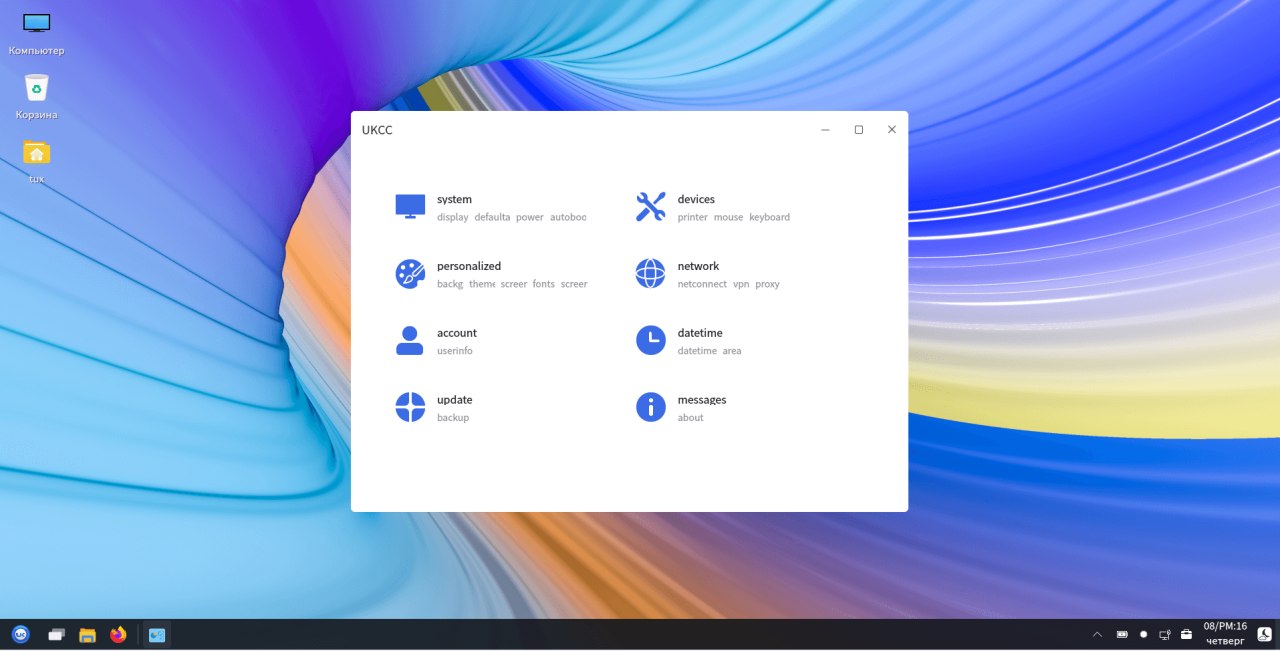Open the devices wrench icon
Image resolution: width=1280 pixels, height=651 pixels.
click(x=650, y=207)
